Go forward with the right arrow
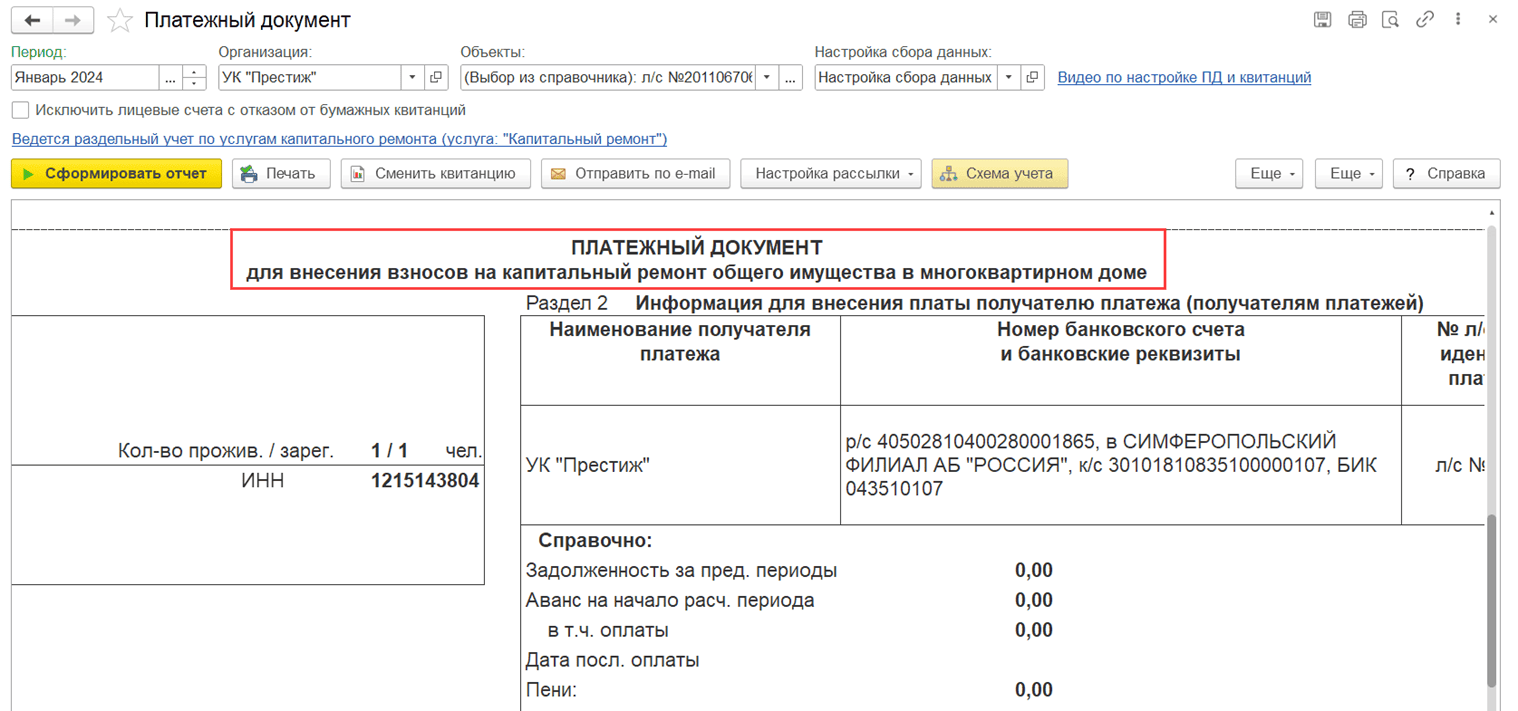 73,20
